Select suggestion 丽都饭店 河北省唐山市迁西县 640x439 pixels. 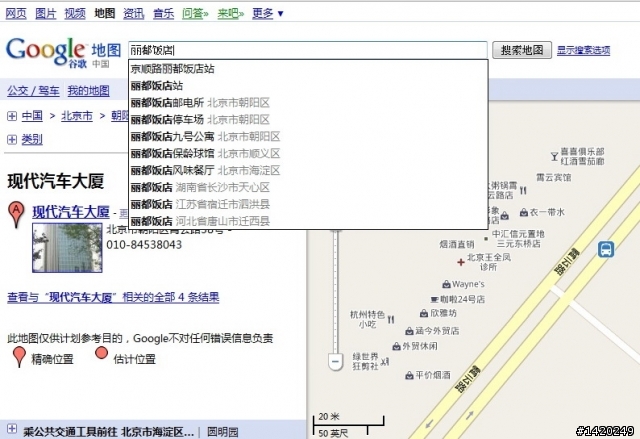pyautogui.click(x=308, y=221)
